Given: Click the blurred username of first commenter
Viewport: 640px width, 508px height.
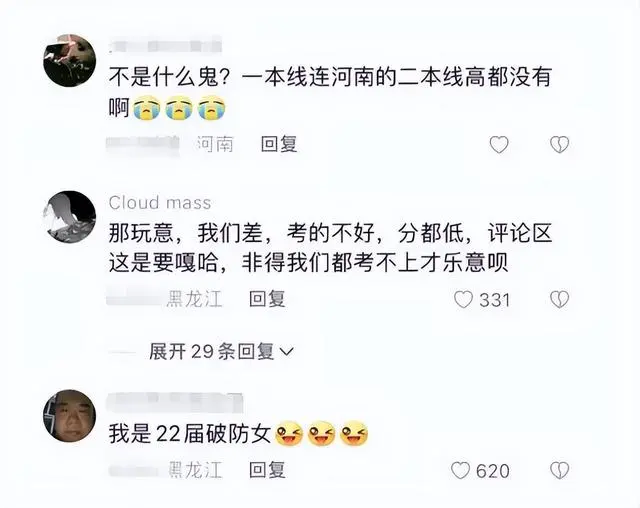Looking at the screenshot, I should [165, 44].
